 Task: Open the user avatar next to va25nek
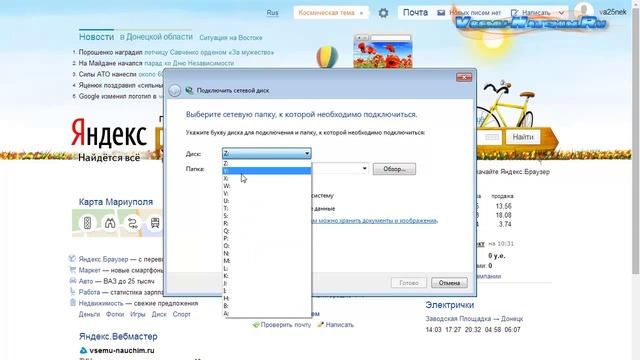point(584,11)
